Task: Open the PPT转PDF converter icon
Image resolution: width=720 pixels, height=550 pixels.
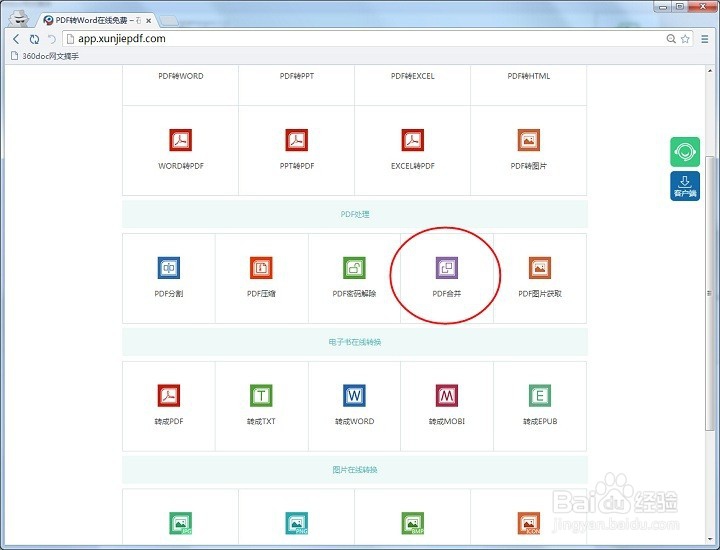Action: 297,140
